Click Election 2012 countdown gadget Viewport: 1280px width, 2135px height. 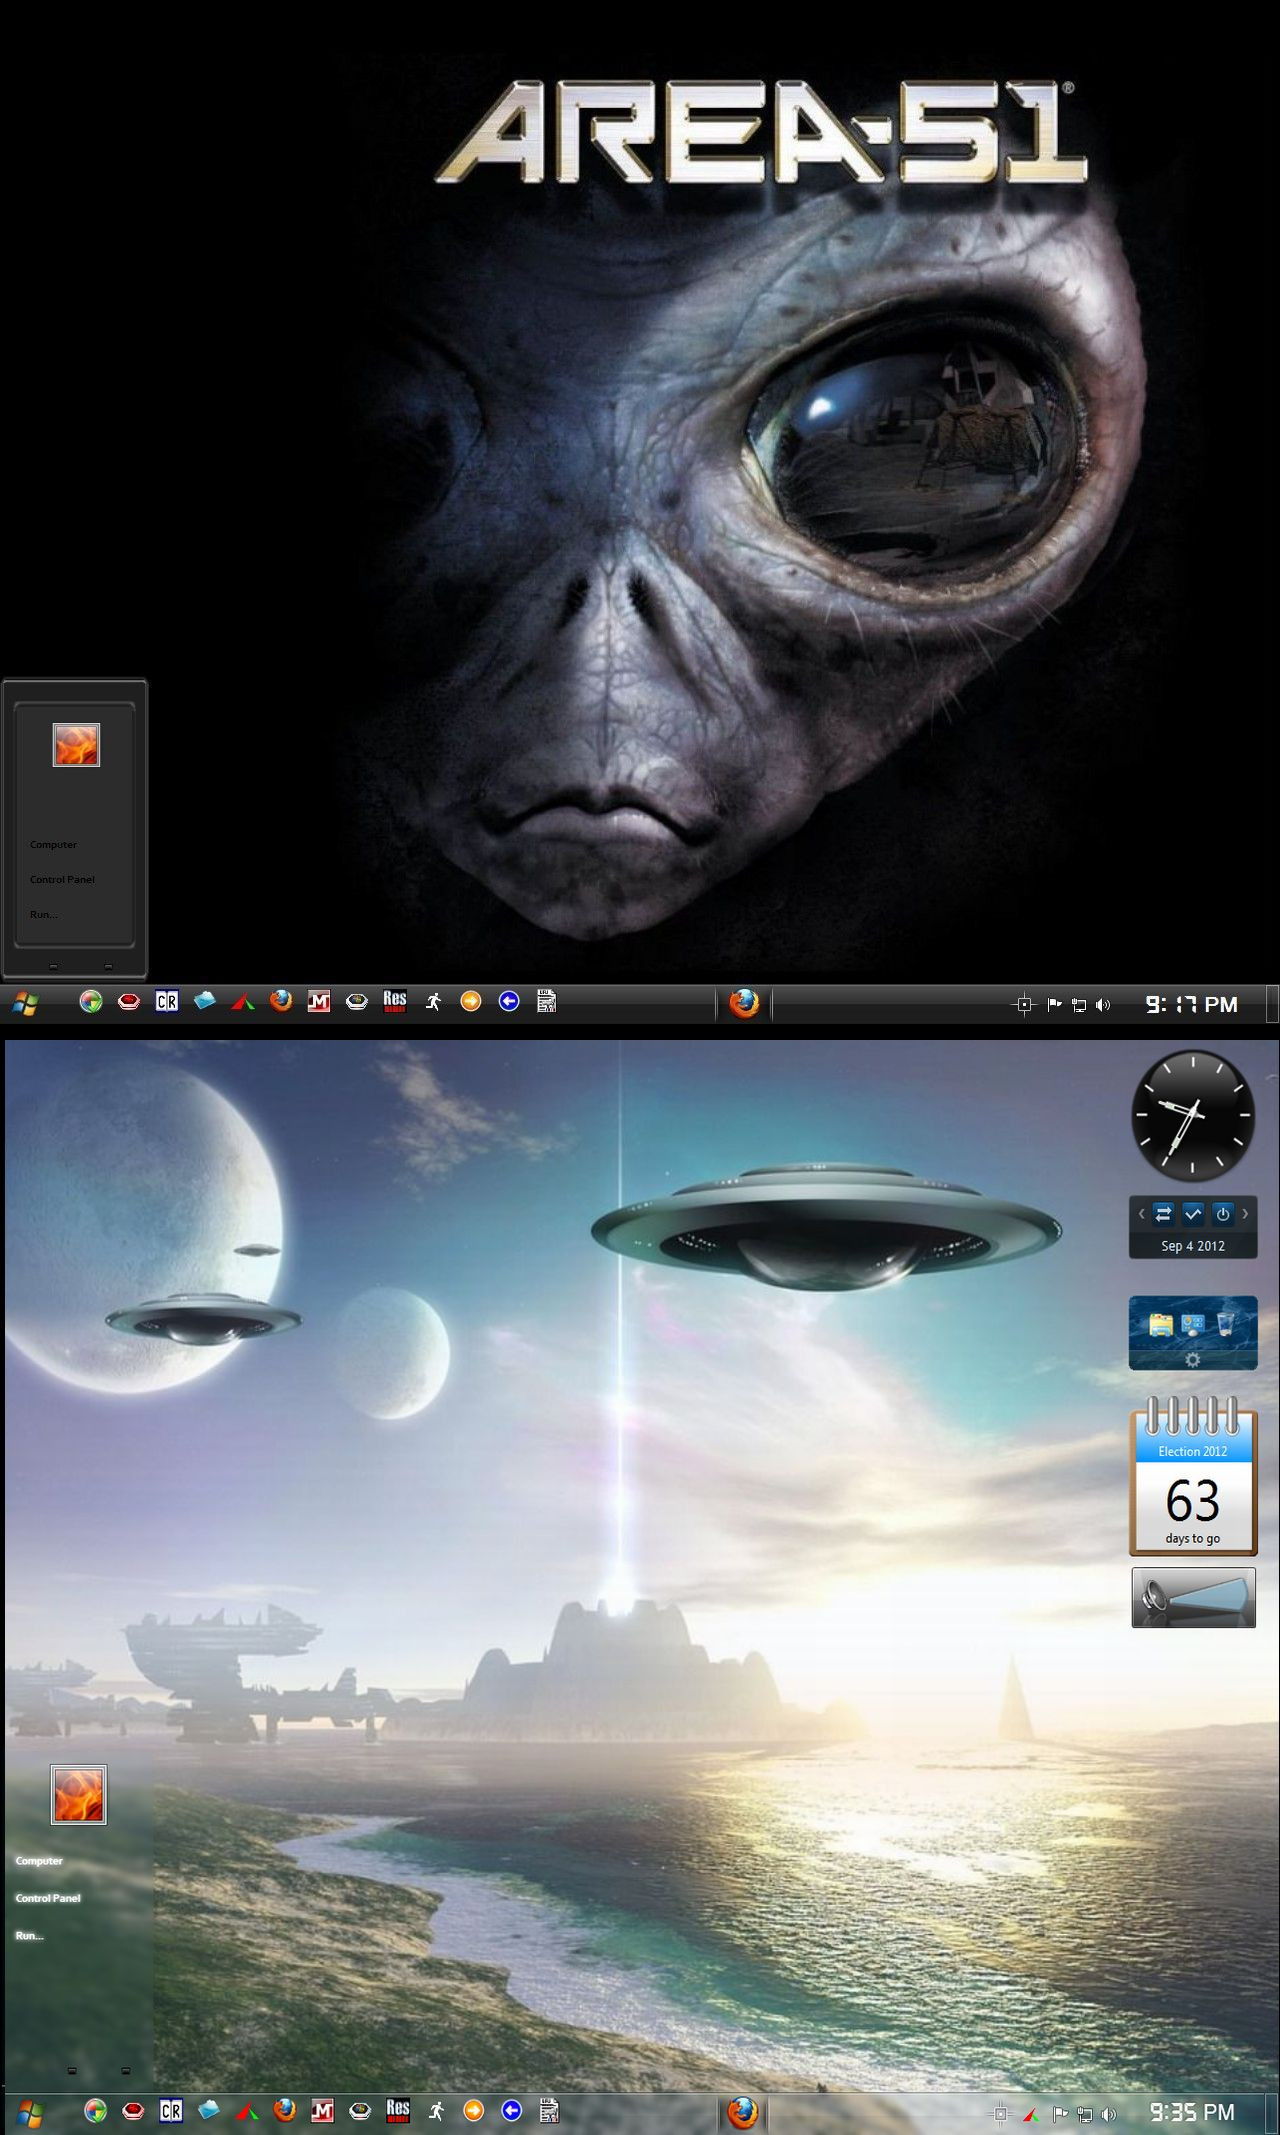[1193, 1477]
